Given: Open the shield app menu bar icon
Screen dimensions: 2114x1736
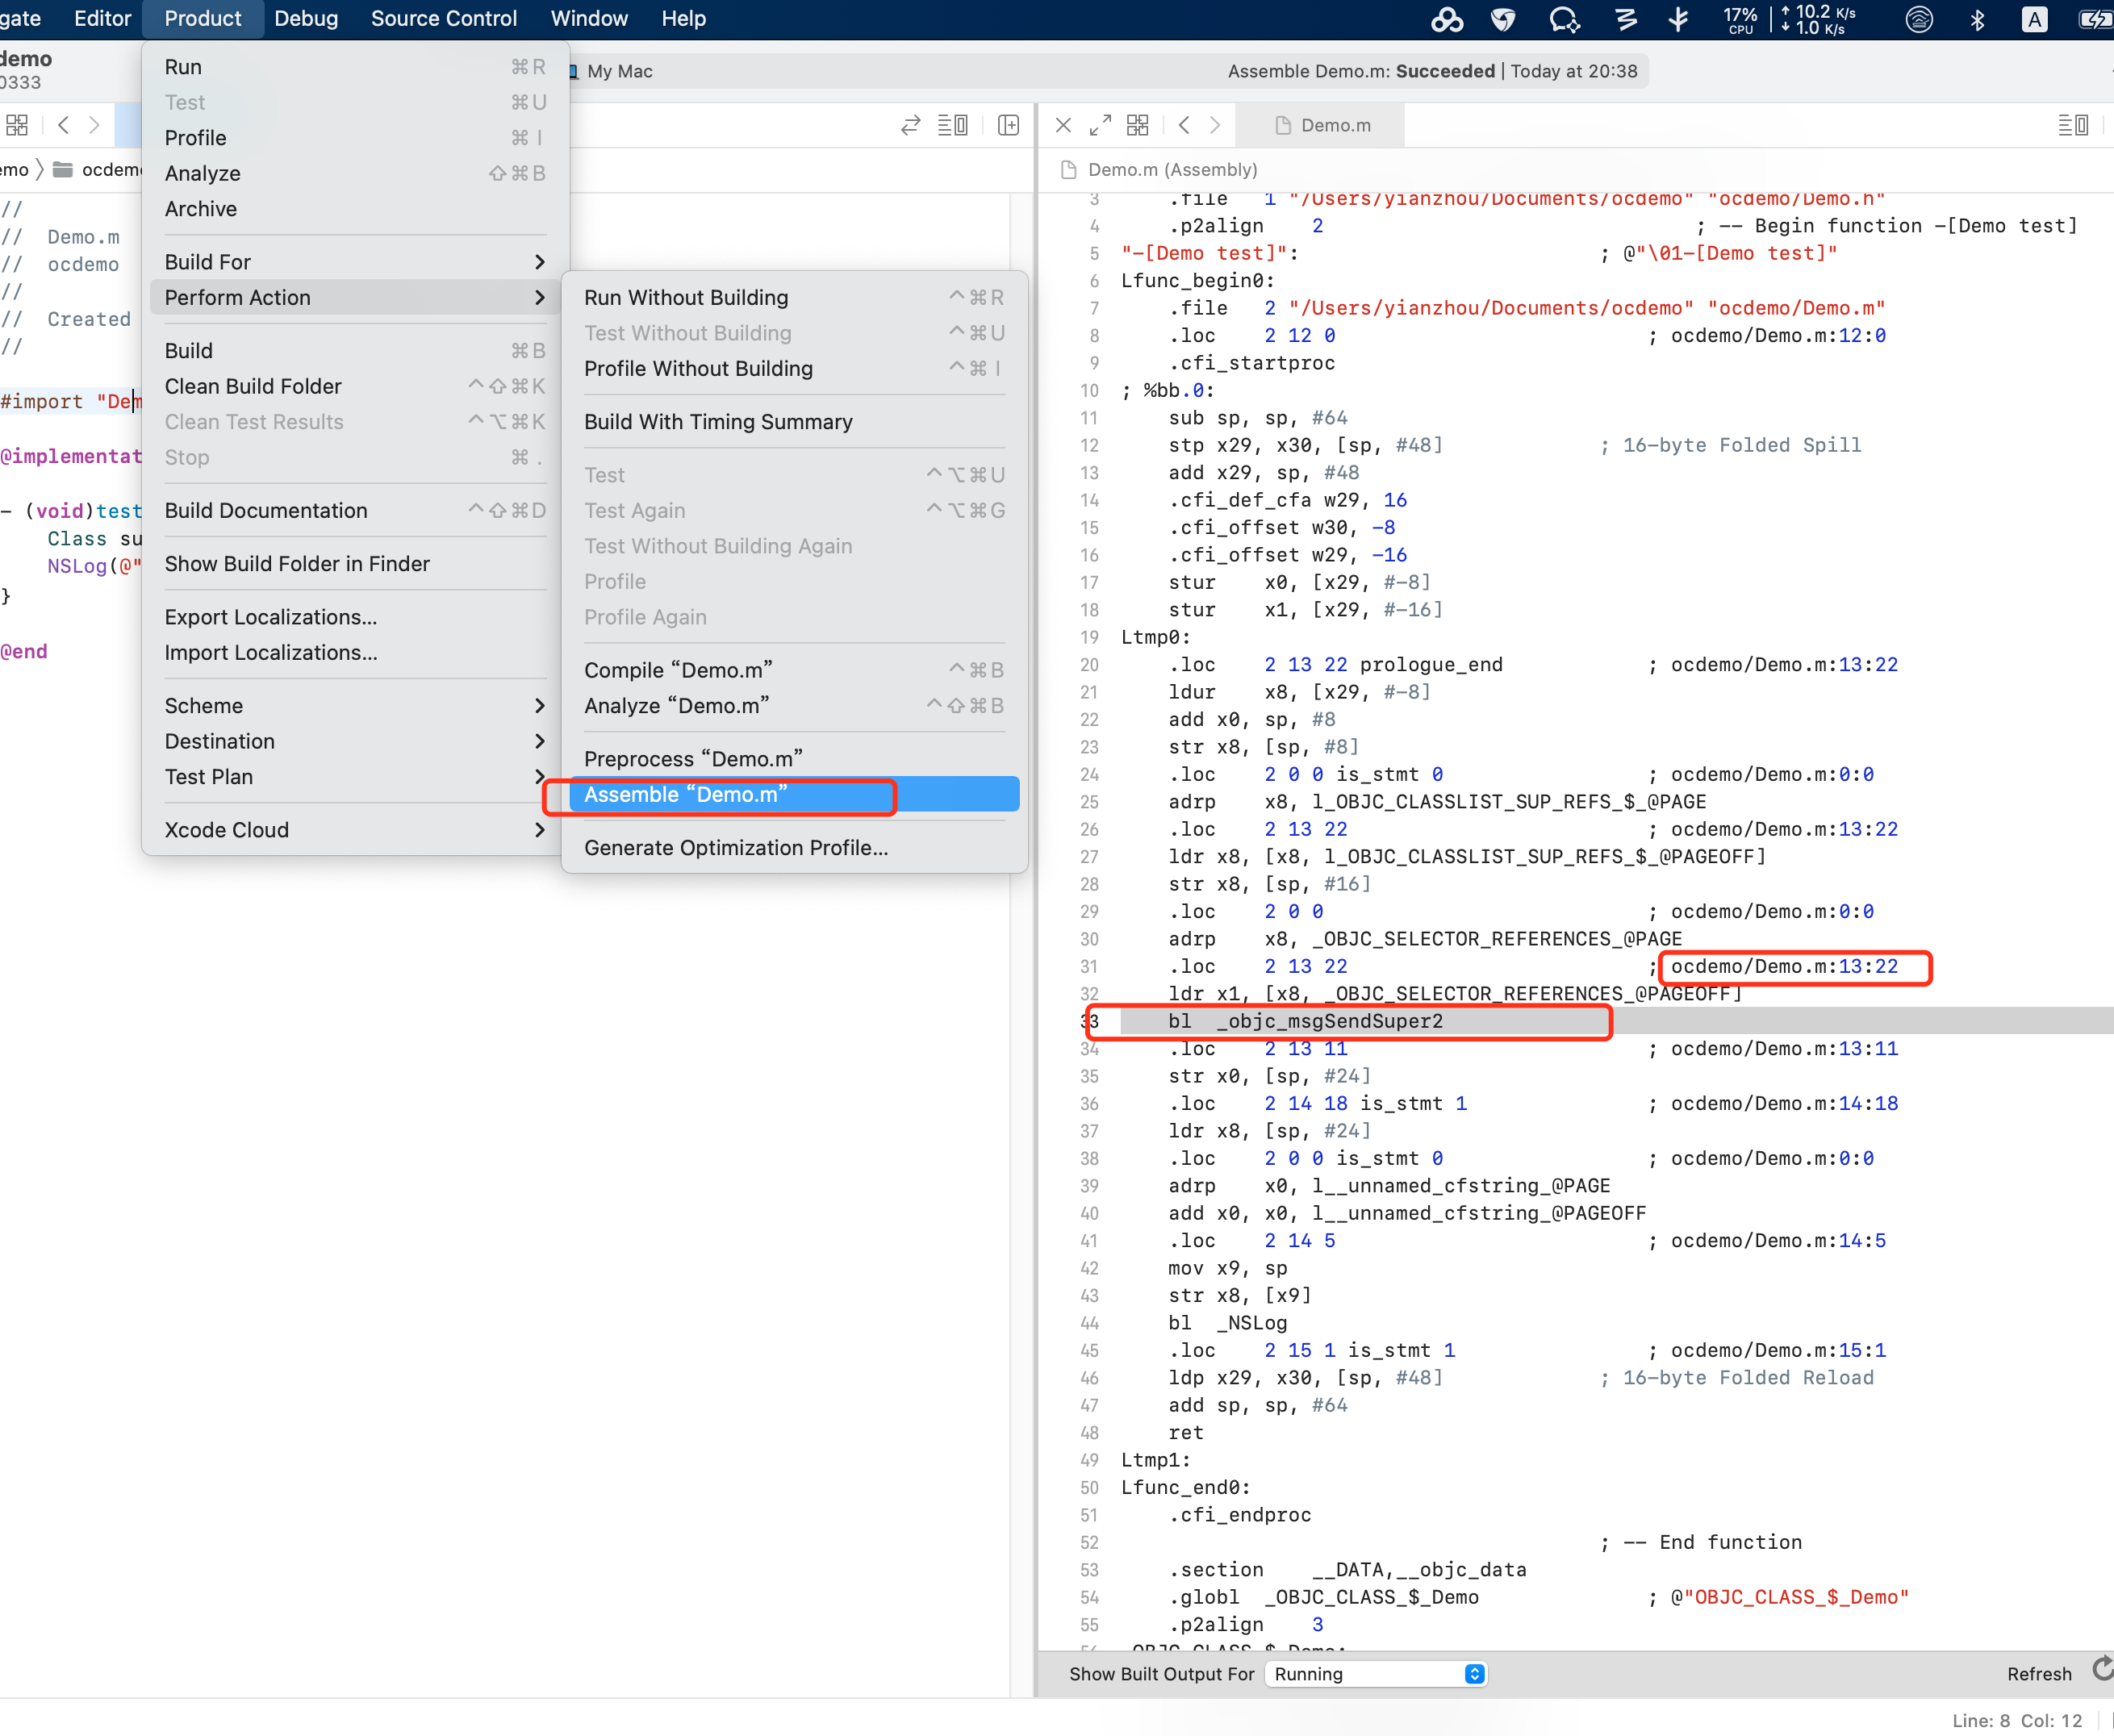Looking at the screenshot, I should (x=1503, y=19).
